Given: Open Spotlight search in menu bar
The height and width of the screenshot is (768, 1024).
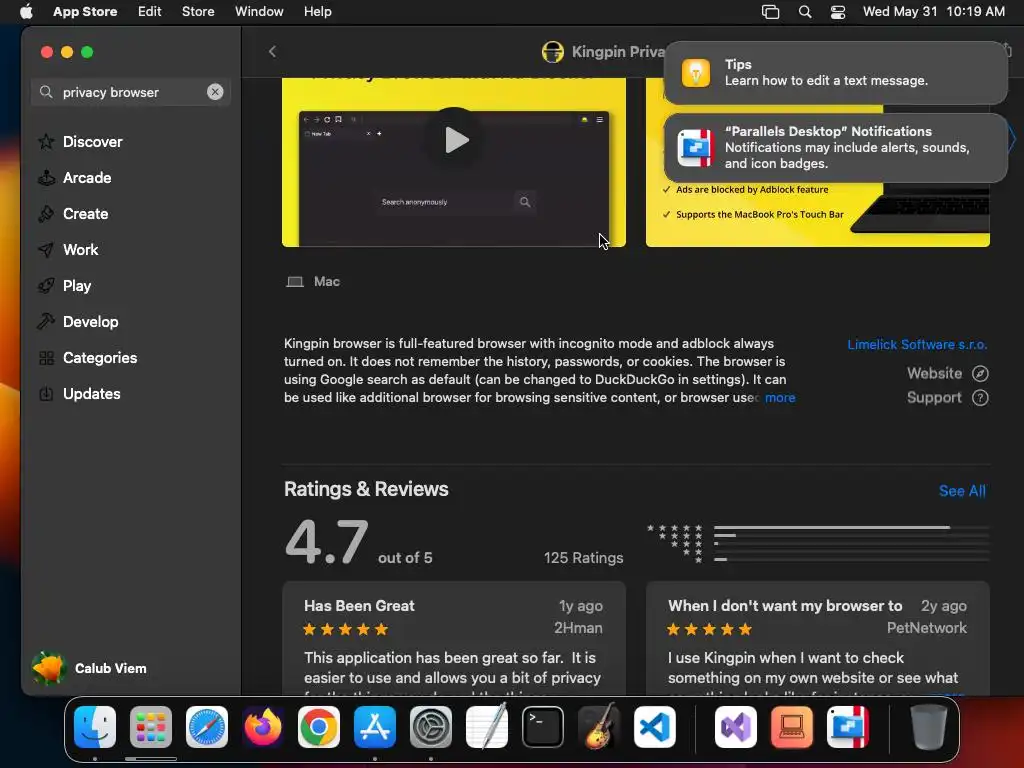Looking at the screenshot, I should 805,12.
